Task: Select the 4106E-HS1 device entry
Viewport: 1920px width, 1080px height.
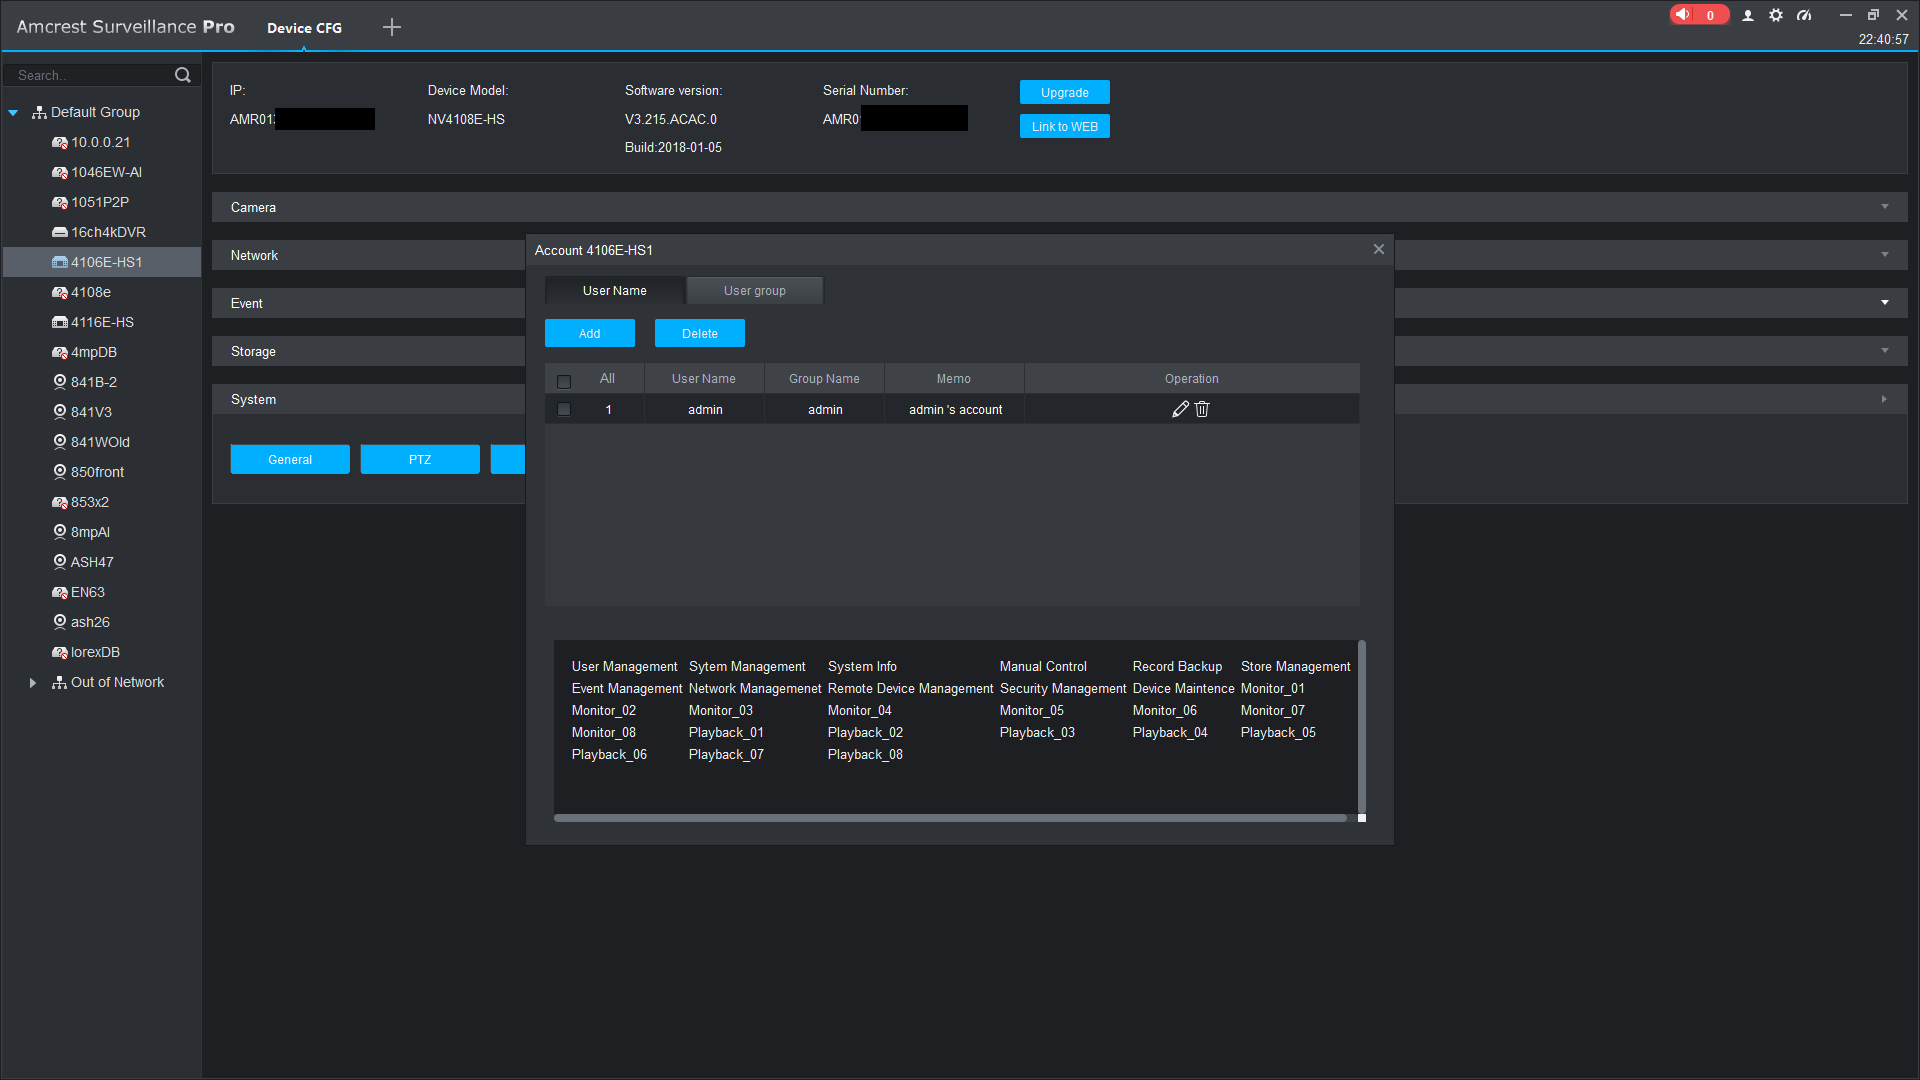Action: (x=102, y=262)
